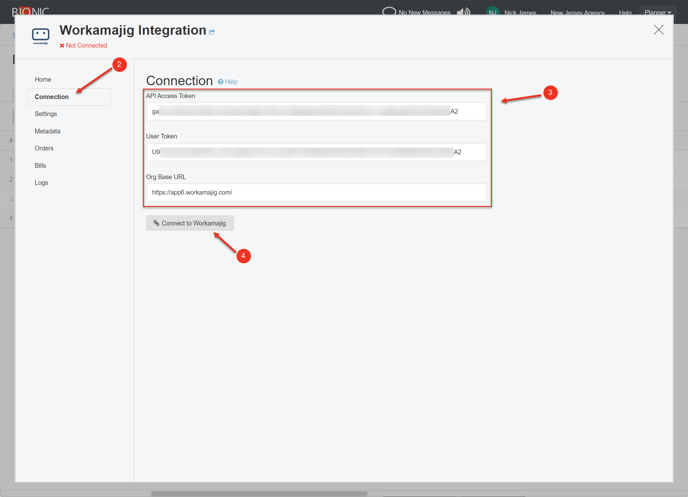Viewport: 688px width, 497px height.
Task: Click the Help link in top bar
Action: click(625, 12)
